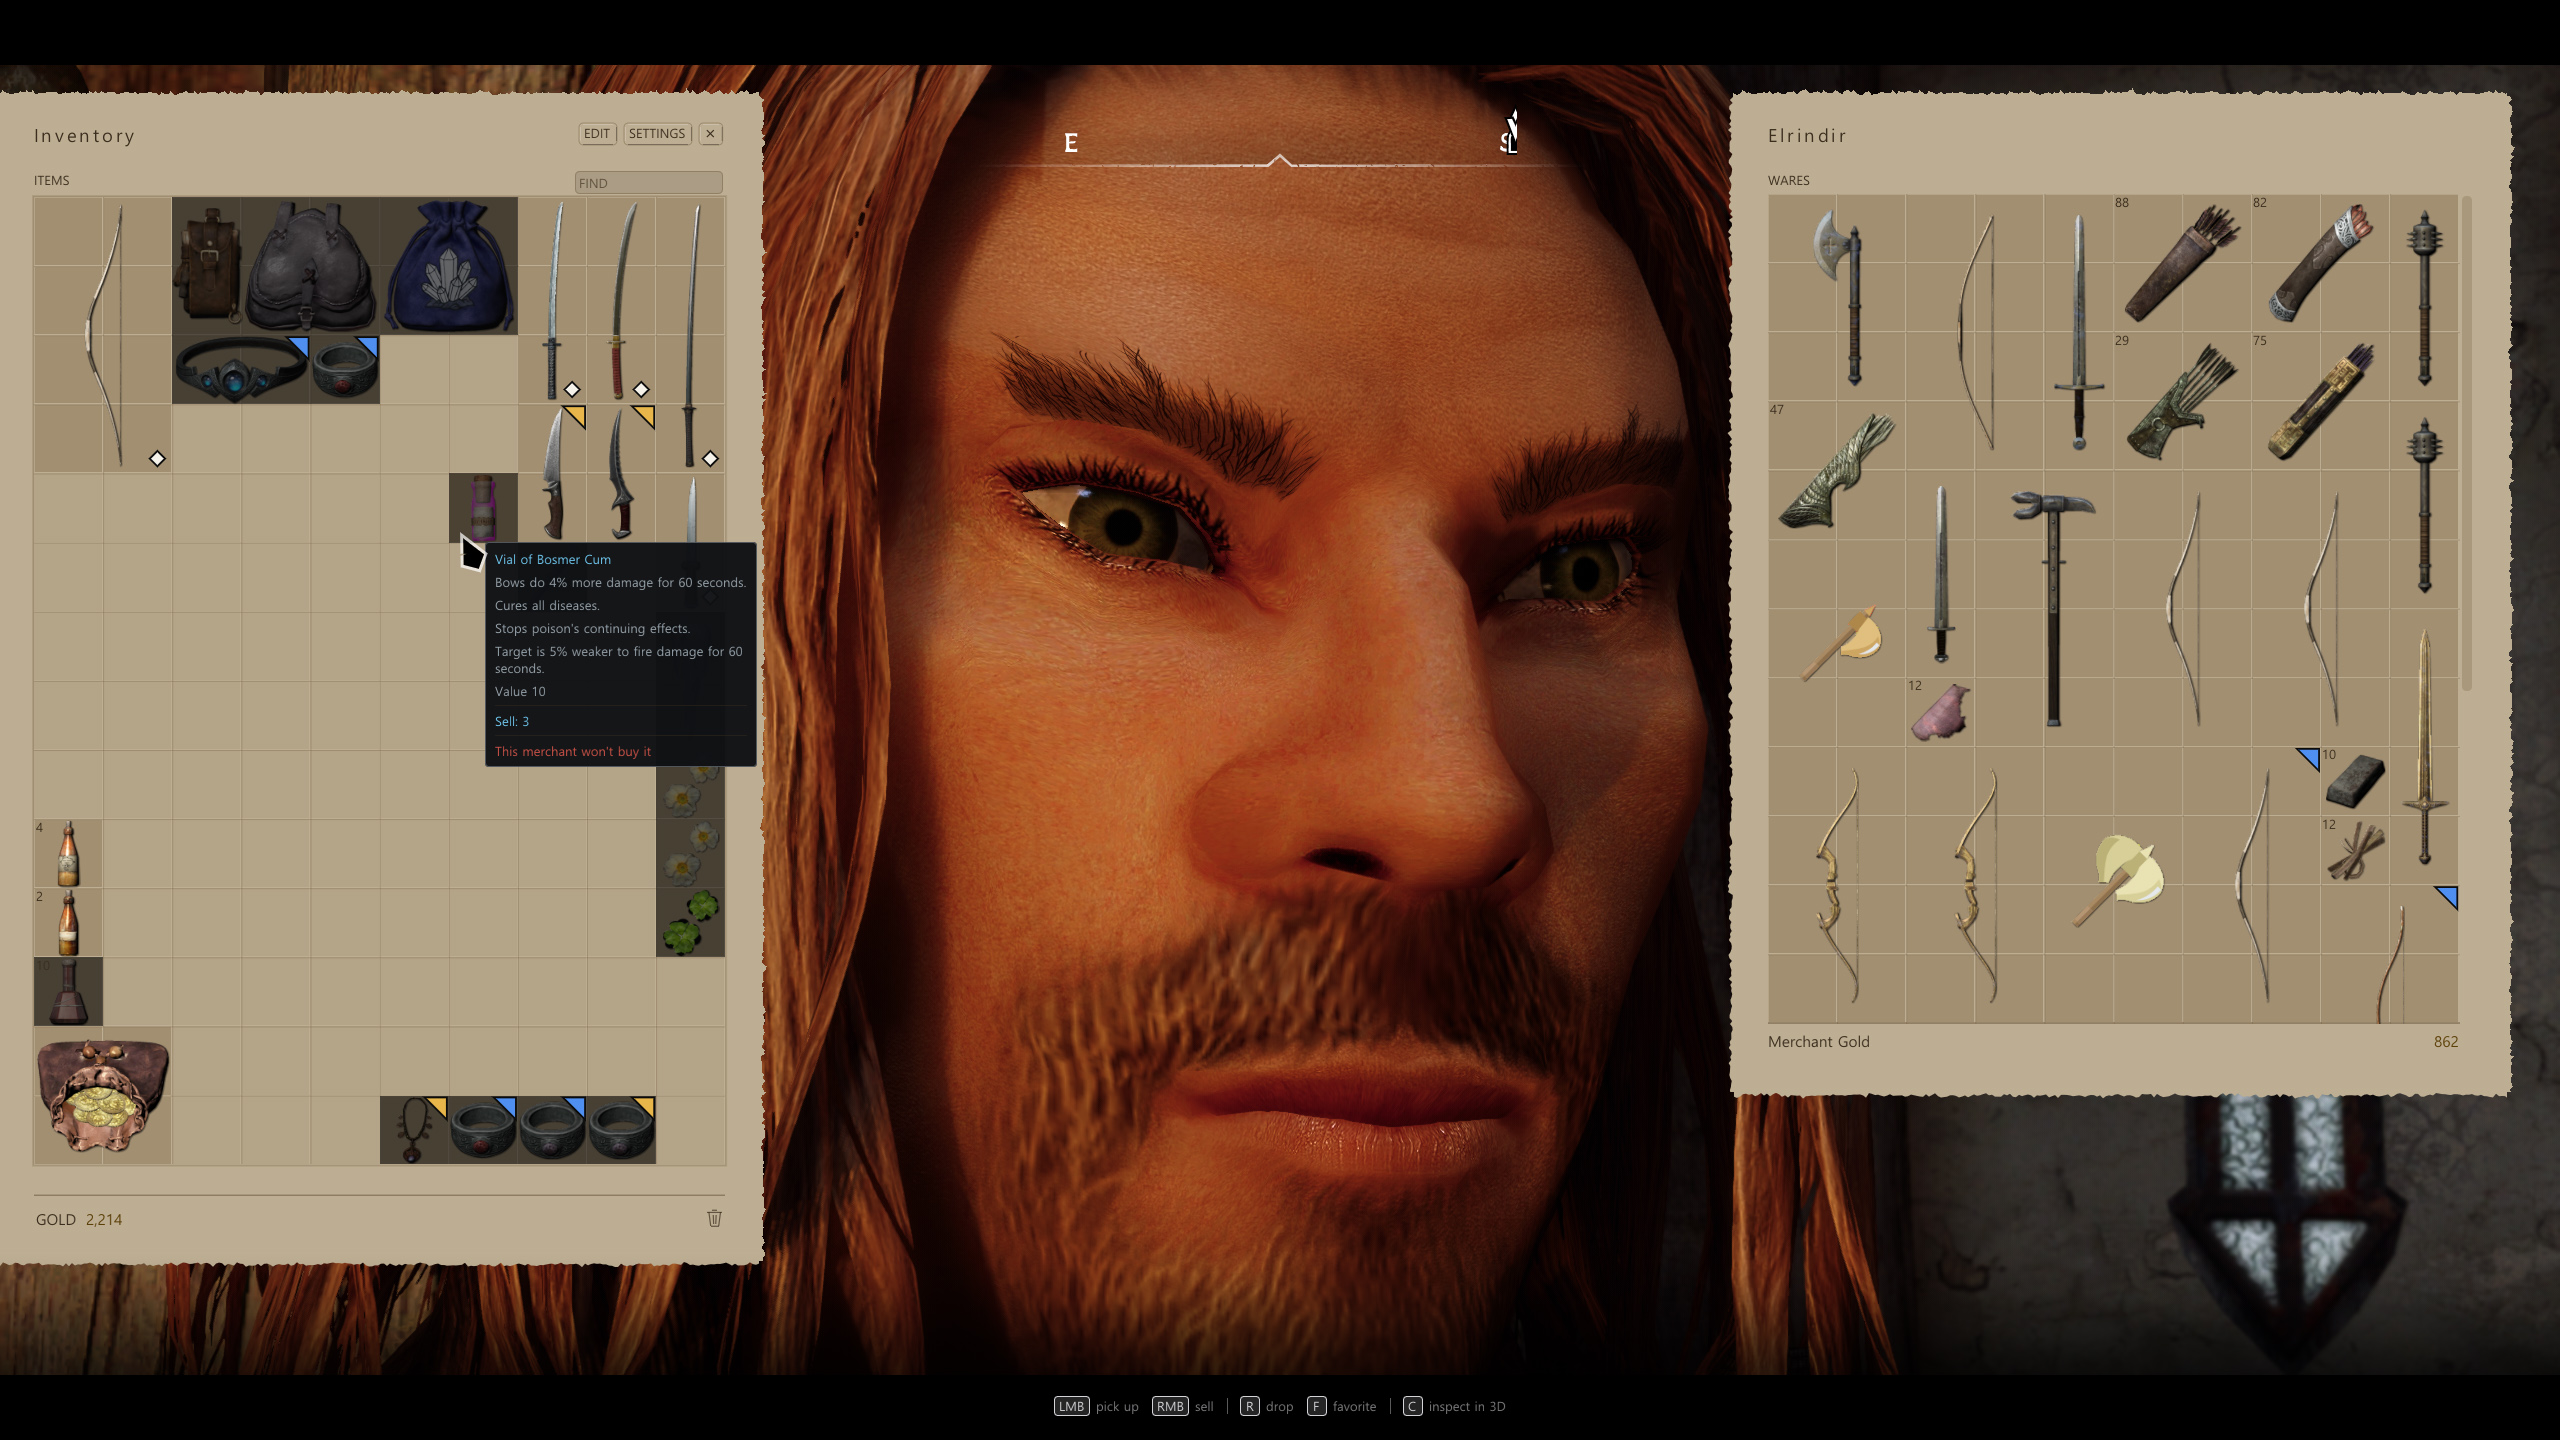2560x1440 pixels.
Task: Click the trash can icon
Action: pyautogui.click(x=714, y=1218)
